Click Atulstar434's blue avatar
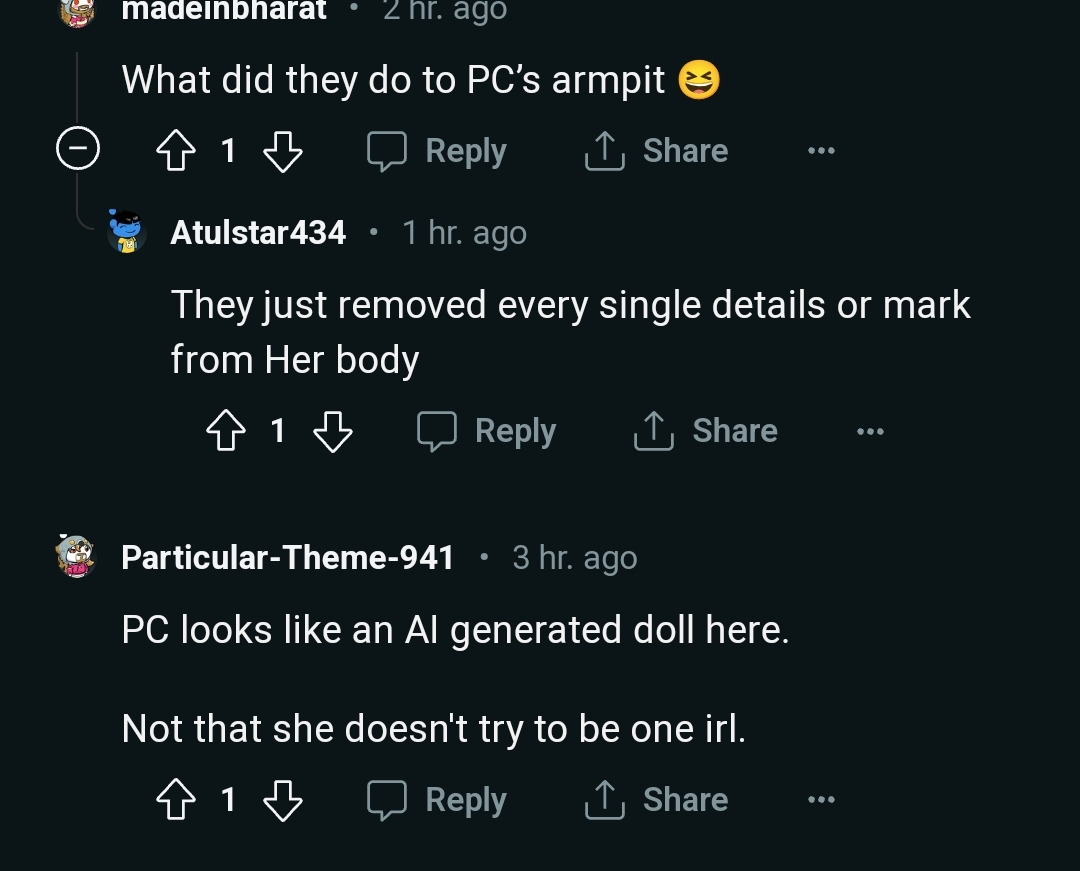1080x871 pixels. click(127, 233)
